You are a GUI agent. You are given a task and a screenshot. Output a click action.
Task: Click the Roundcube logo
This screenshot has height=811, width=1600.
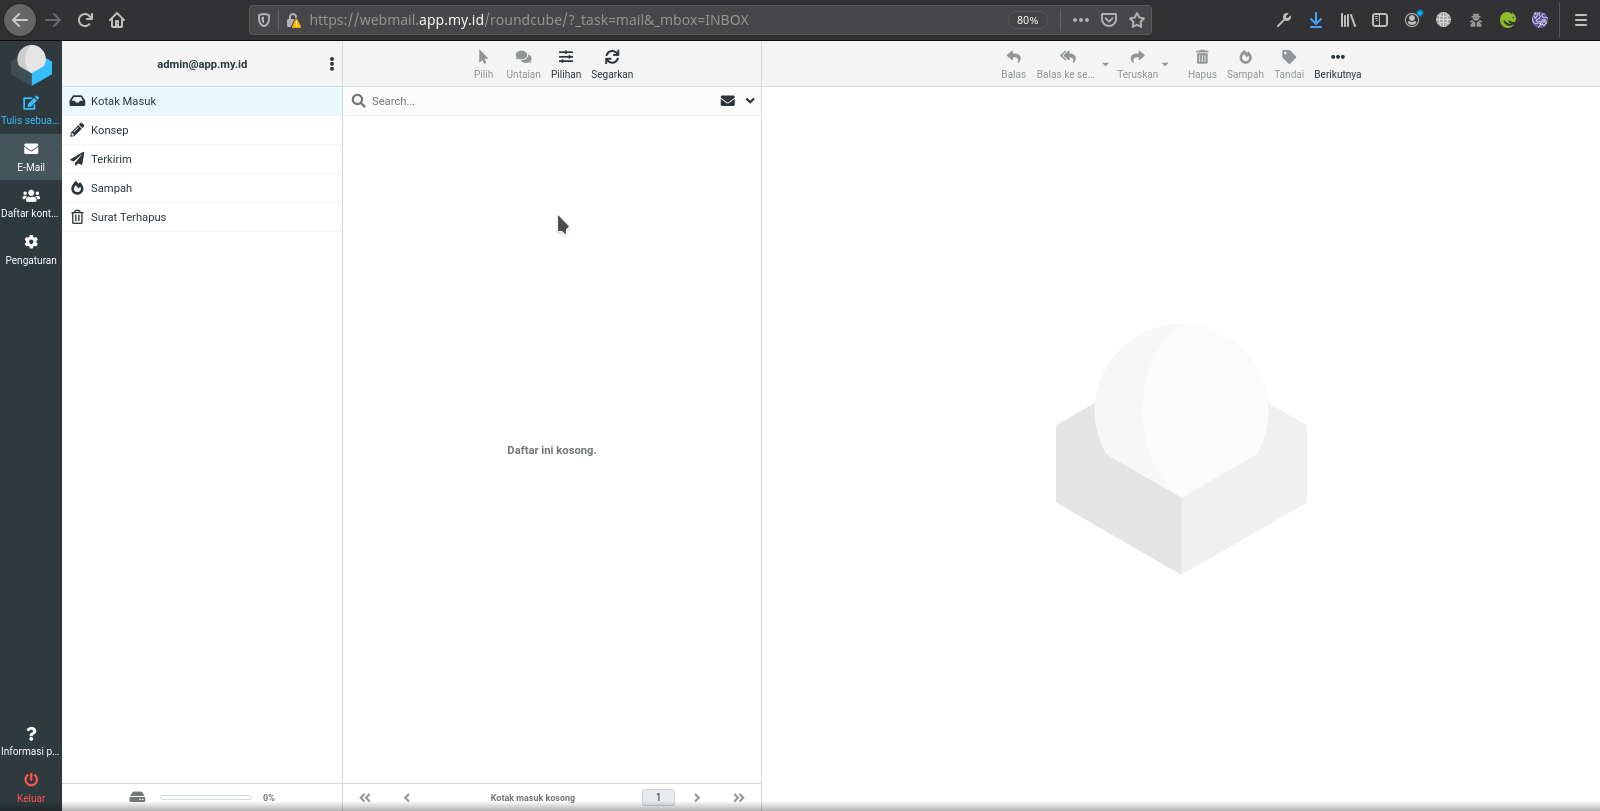(x=31, y=65)
